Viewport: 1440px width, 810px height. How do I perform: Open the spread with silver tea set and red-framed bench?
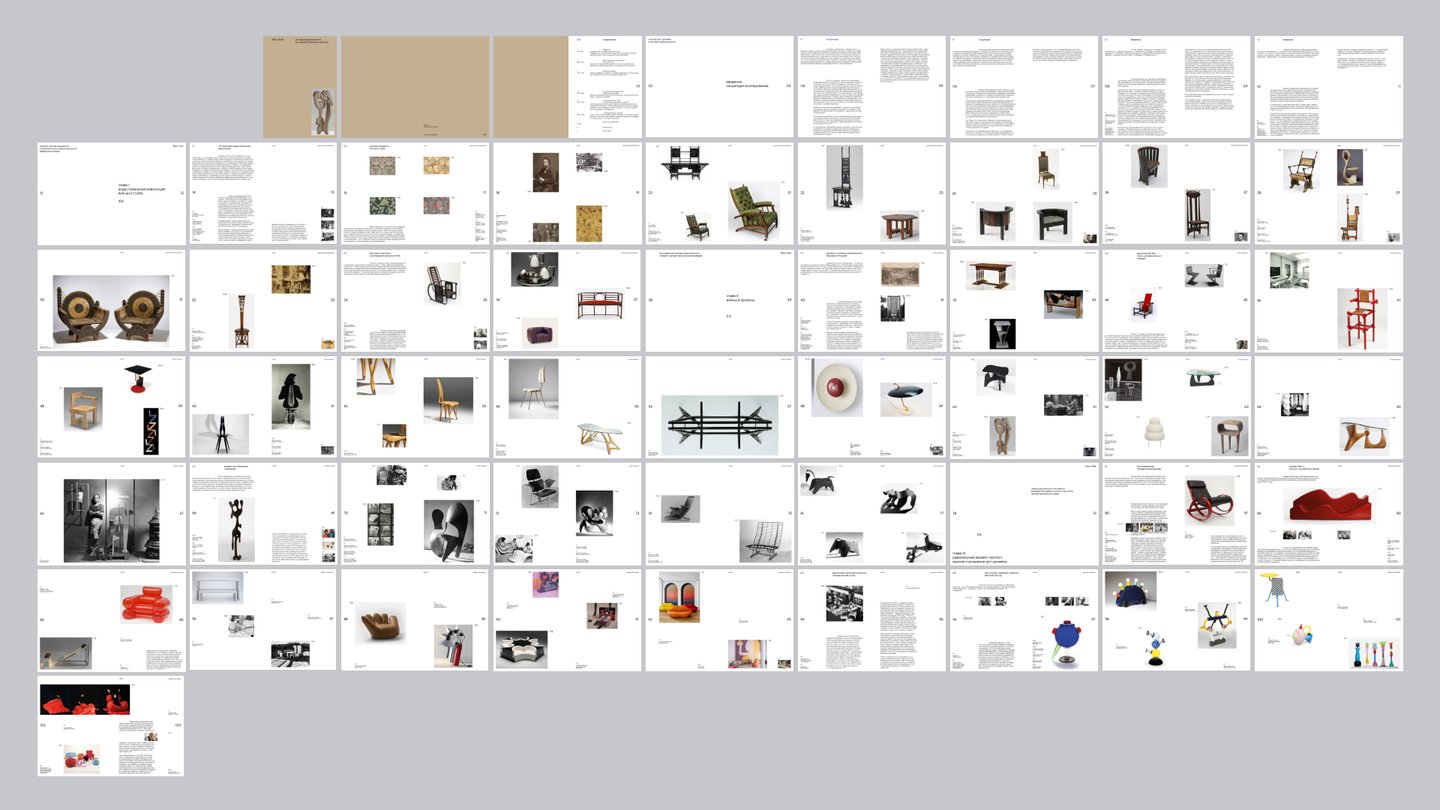tap(567, 301)
